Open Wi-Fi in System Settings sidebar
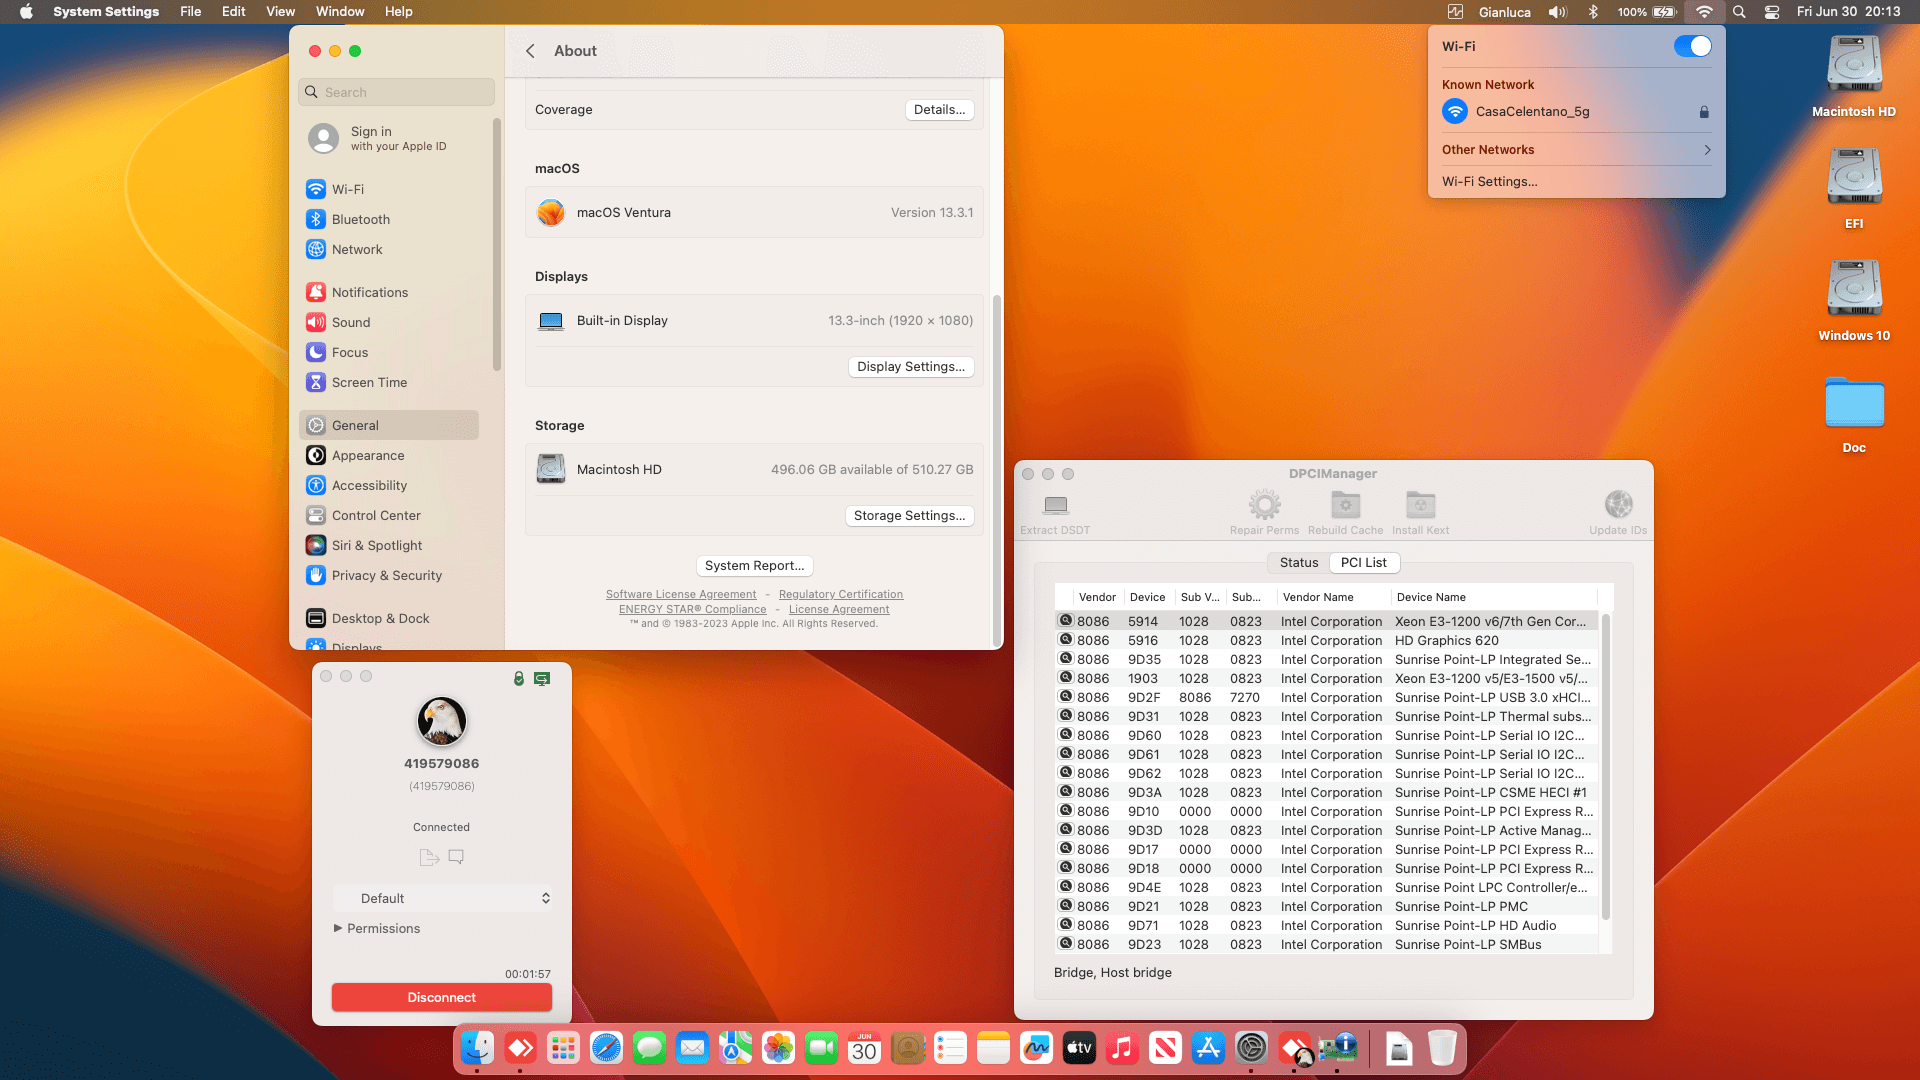Screen dimensions: 1920x1080 [x=388, y=189]
